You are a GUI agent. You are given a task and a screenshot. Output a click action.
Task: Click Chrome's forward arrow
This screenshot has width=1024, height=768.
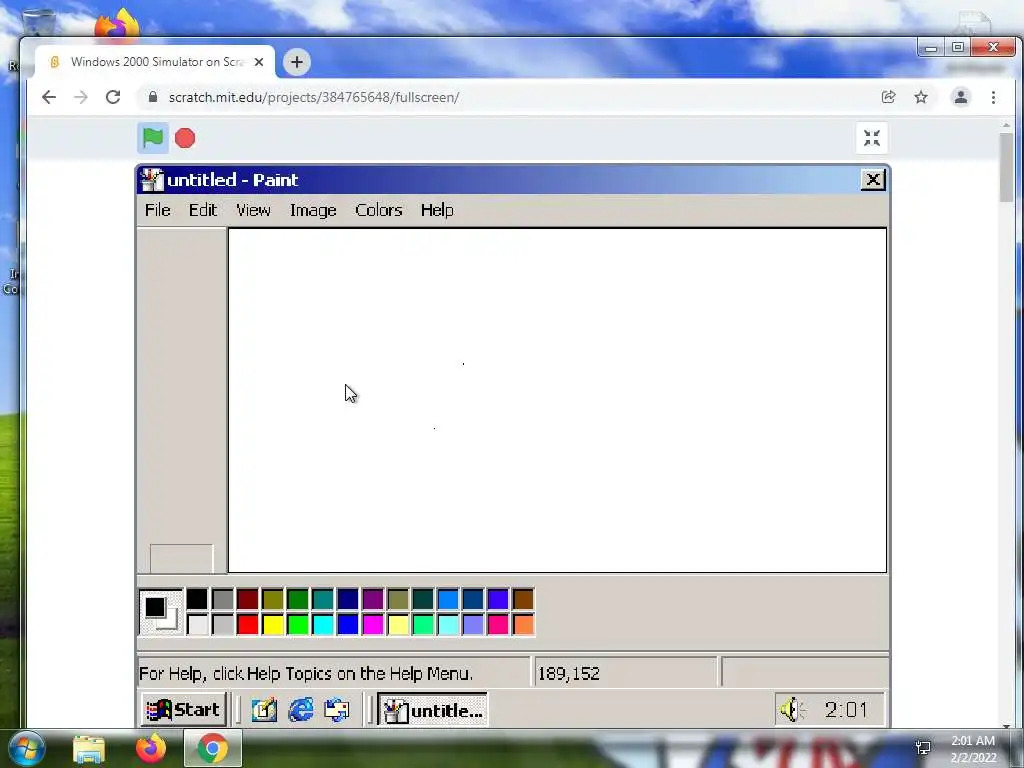coord(80,97)
